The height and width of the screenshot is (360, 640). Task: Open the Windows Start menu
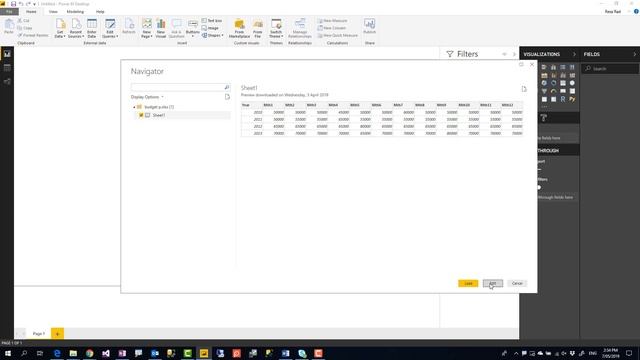[x=7, y=353]
